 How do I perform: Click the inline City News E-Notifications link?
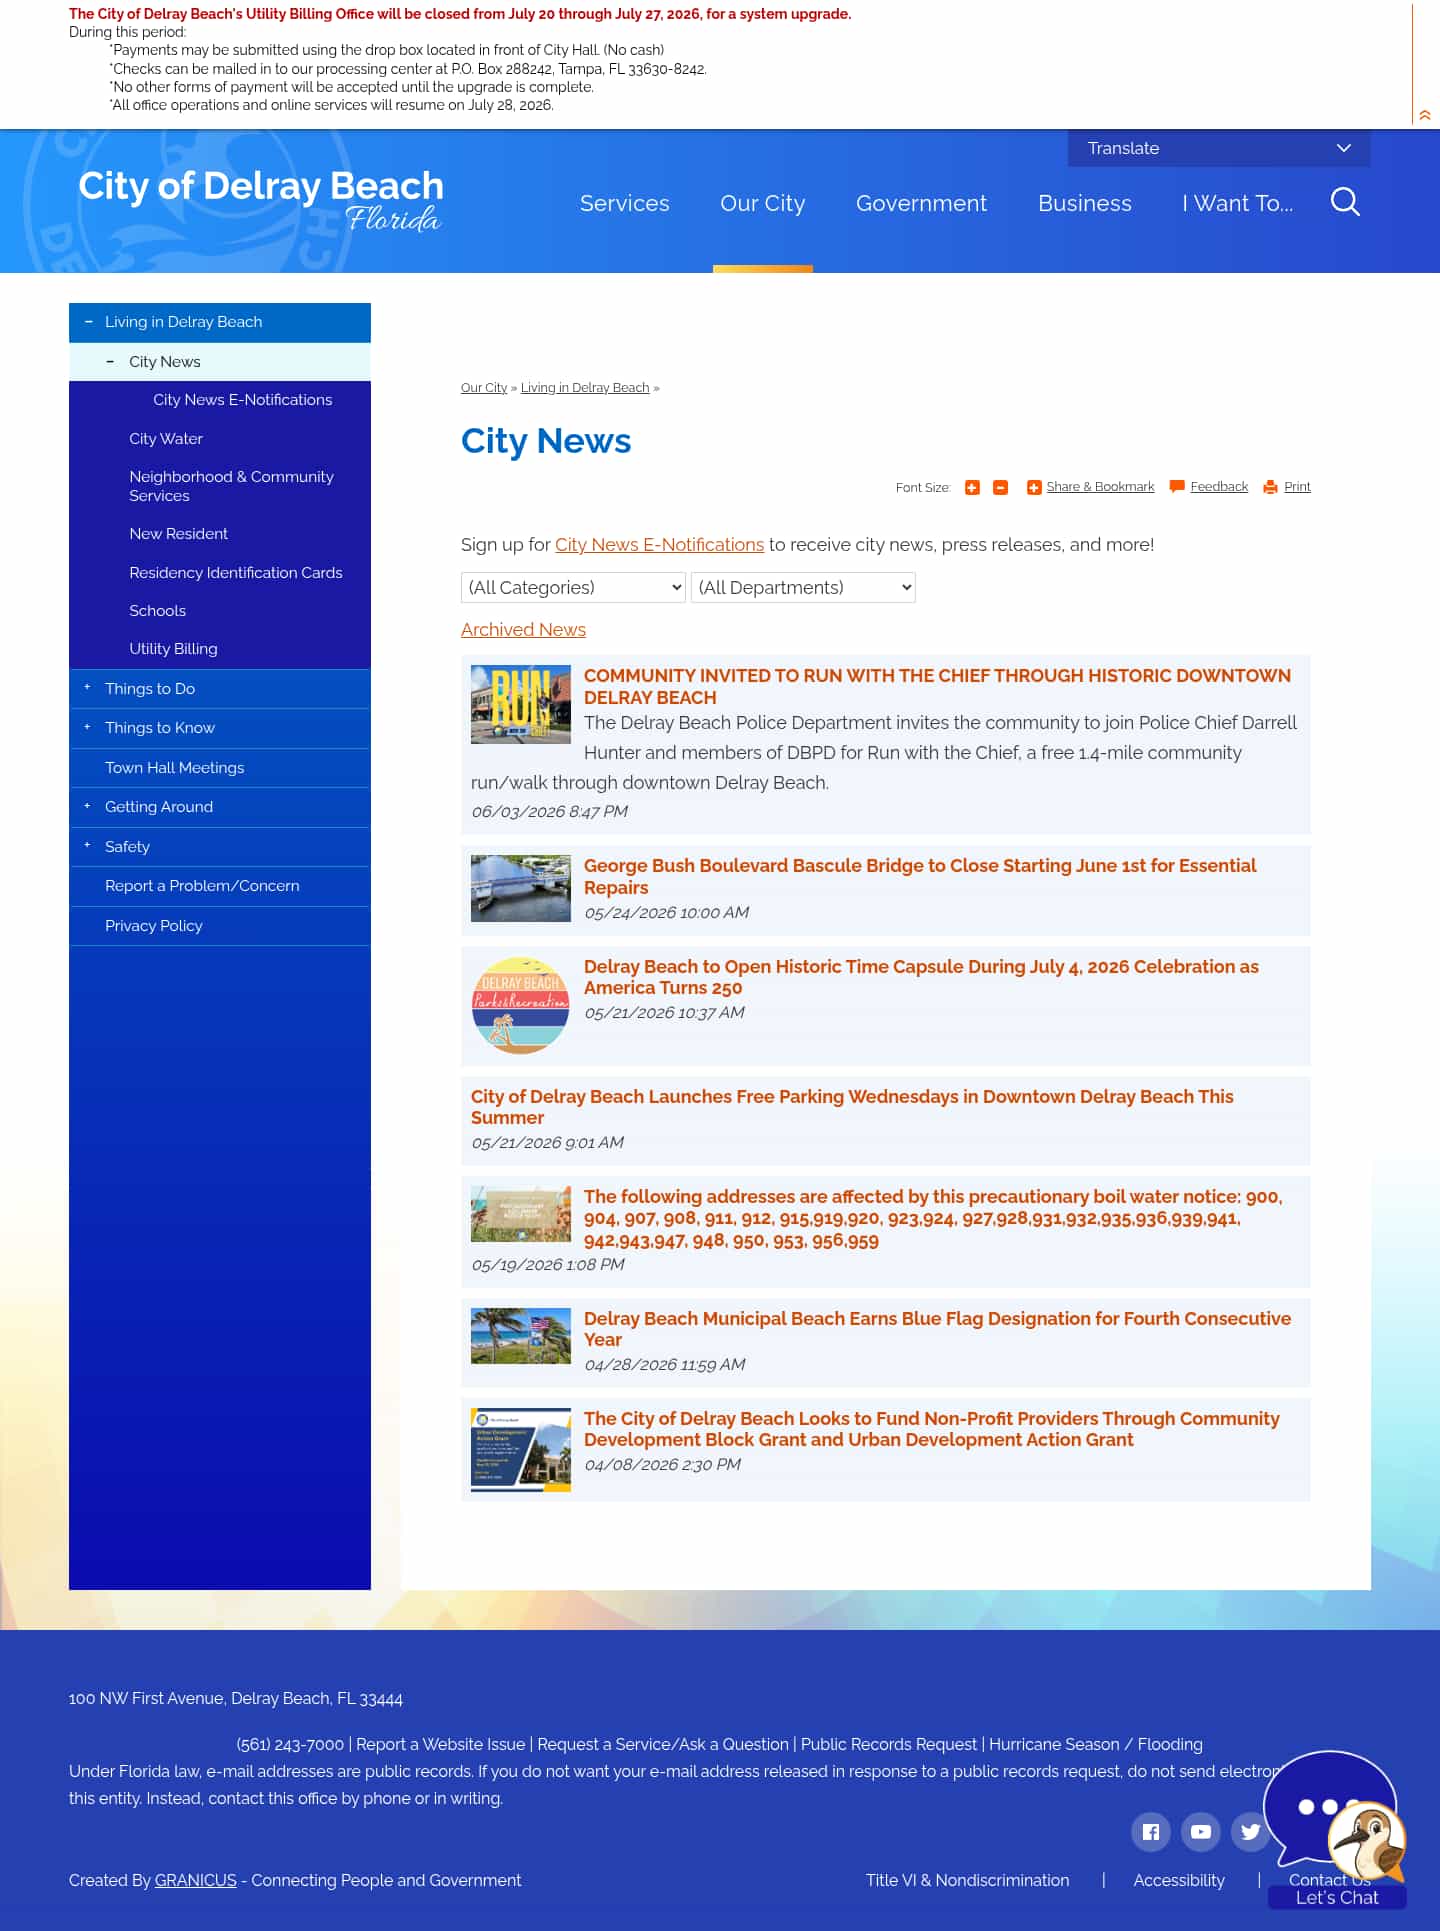pos(659,545)
